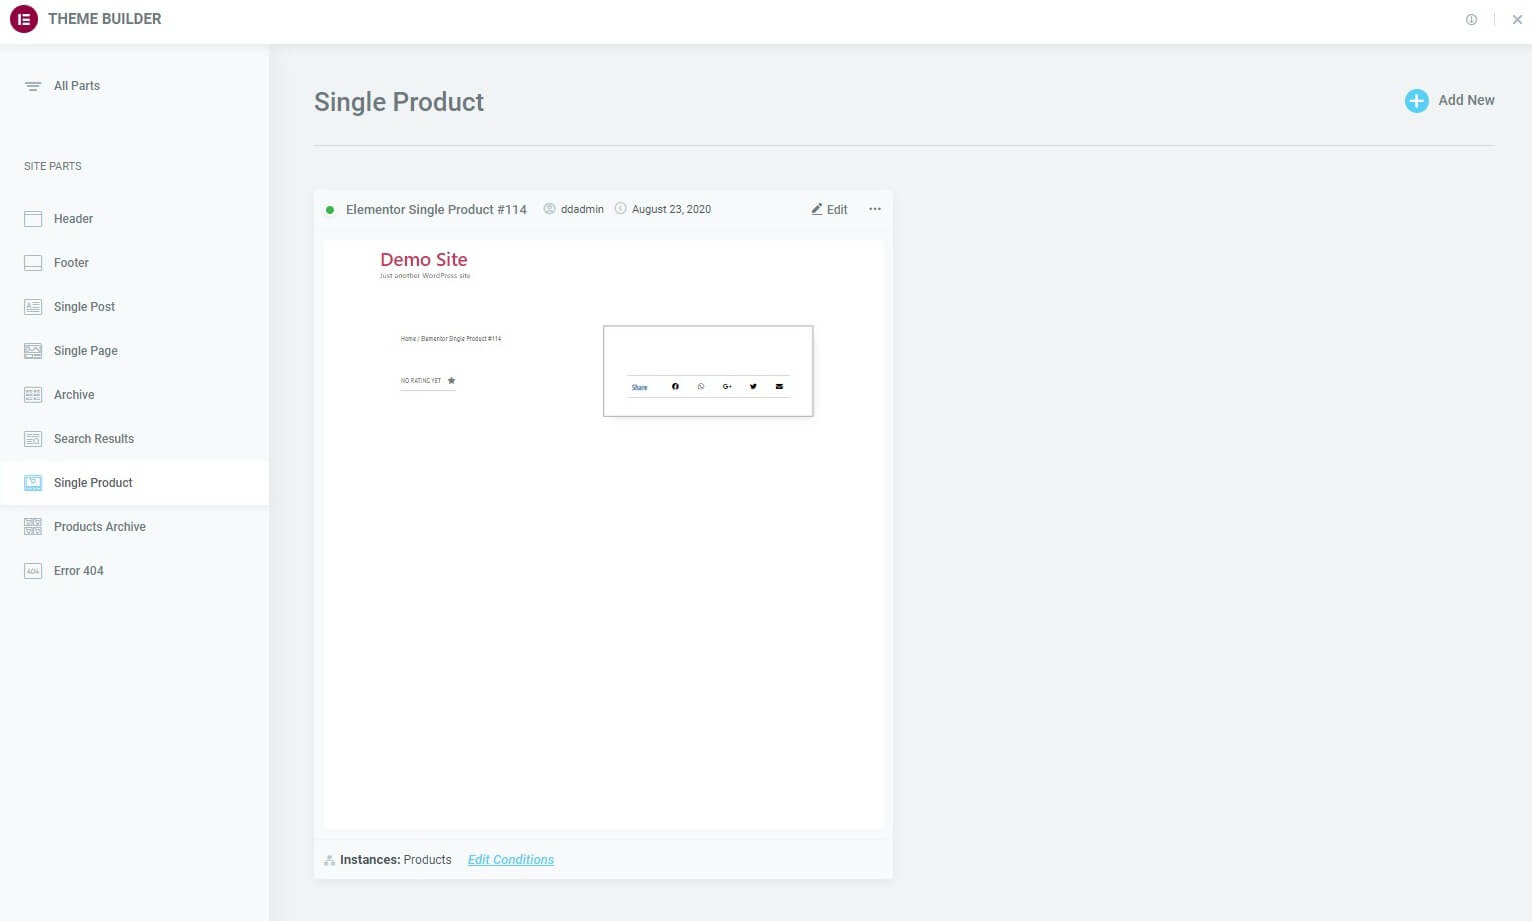This screenshot has height=921, width=1532.
Task: Click the Search Results sidebar icon
Action: pos(33,438)
